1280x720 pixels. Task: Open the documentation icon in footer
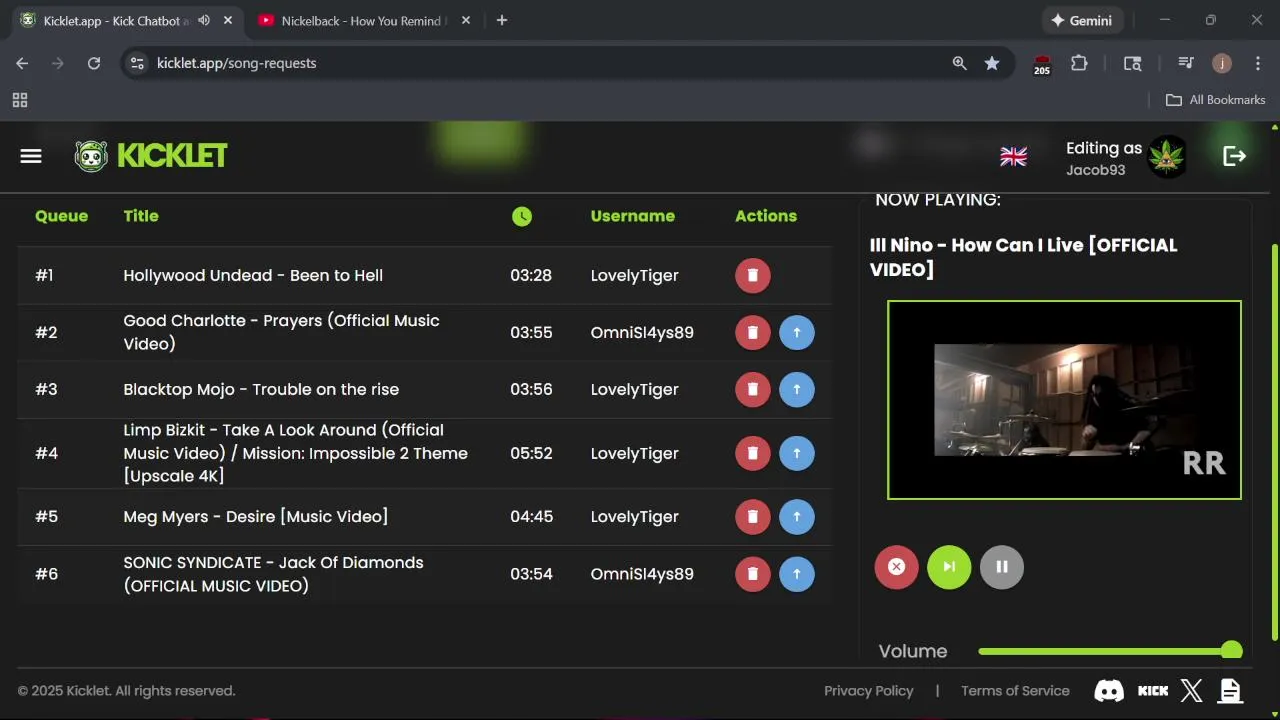point(1230,690)
